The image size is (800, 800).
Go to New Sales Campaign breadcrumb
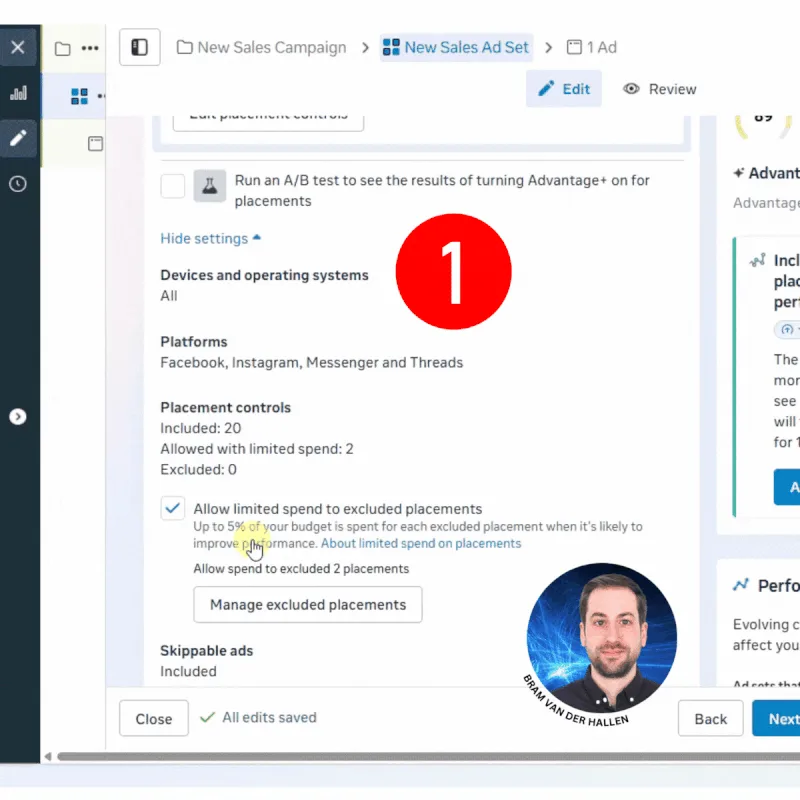click(262, 47)
